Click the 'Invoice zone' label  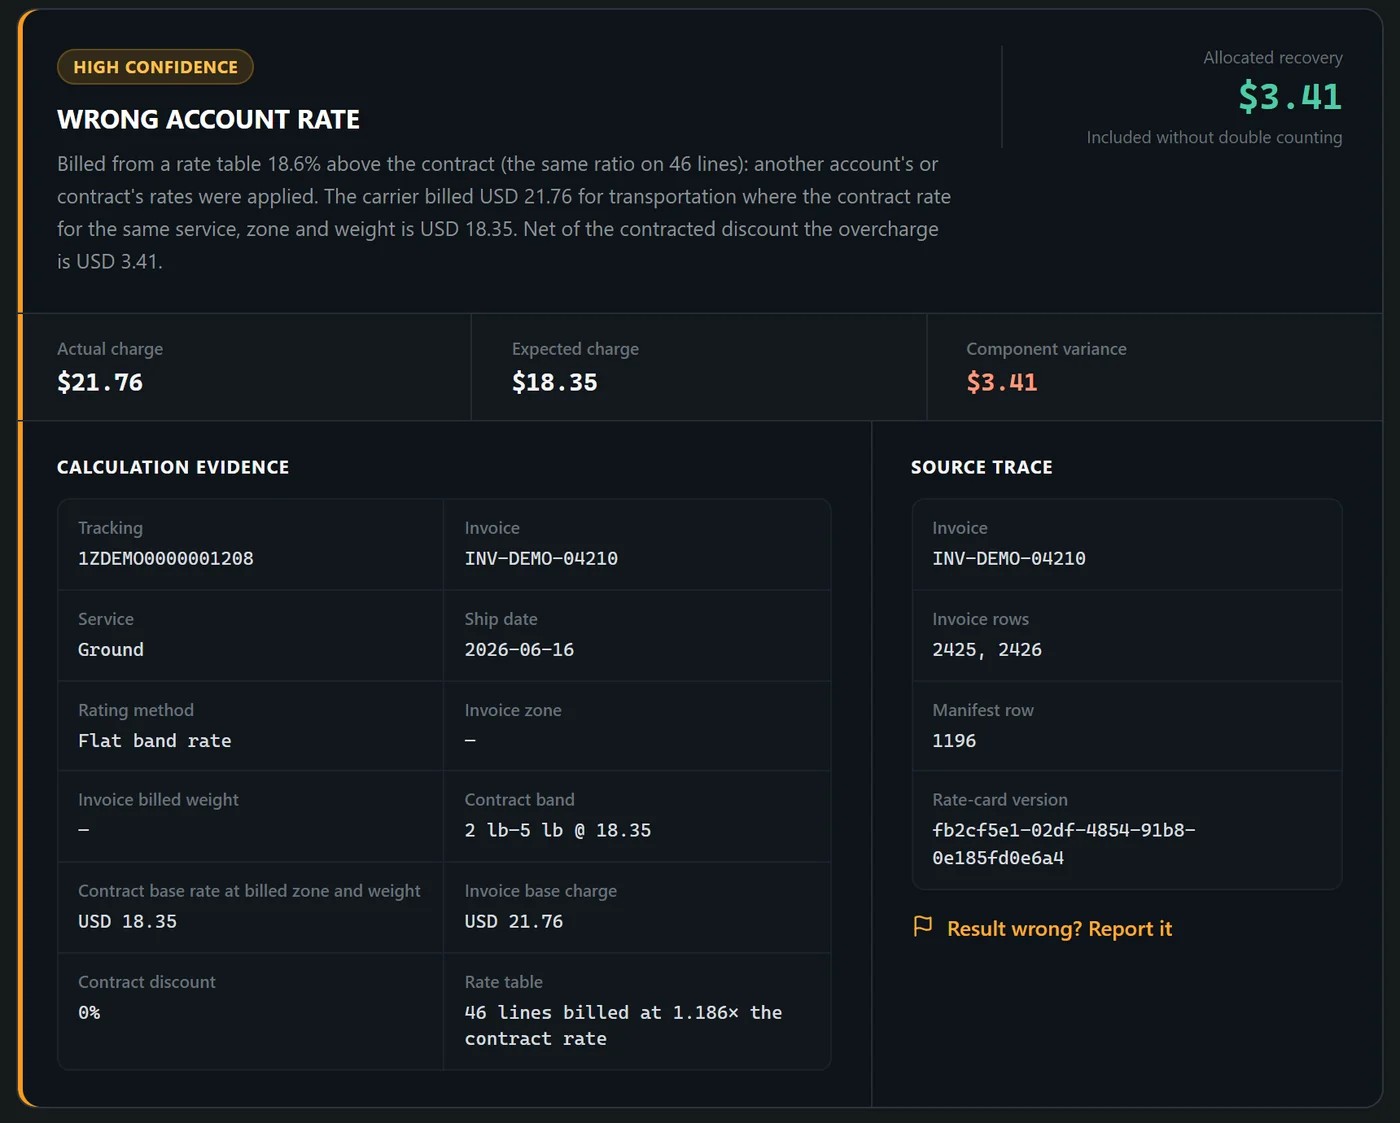pyautogui.click(x=513, y=710)
